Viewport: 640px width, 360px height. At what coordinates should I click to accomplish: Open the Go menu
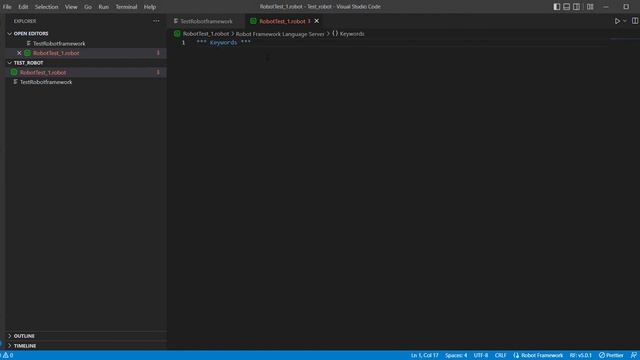click(88, 7)
